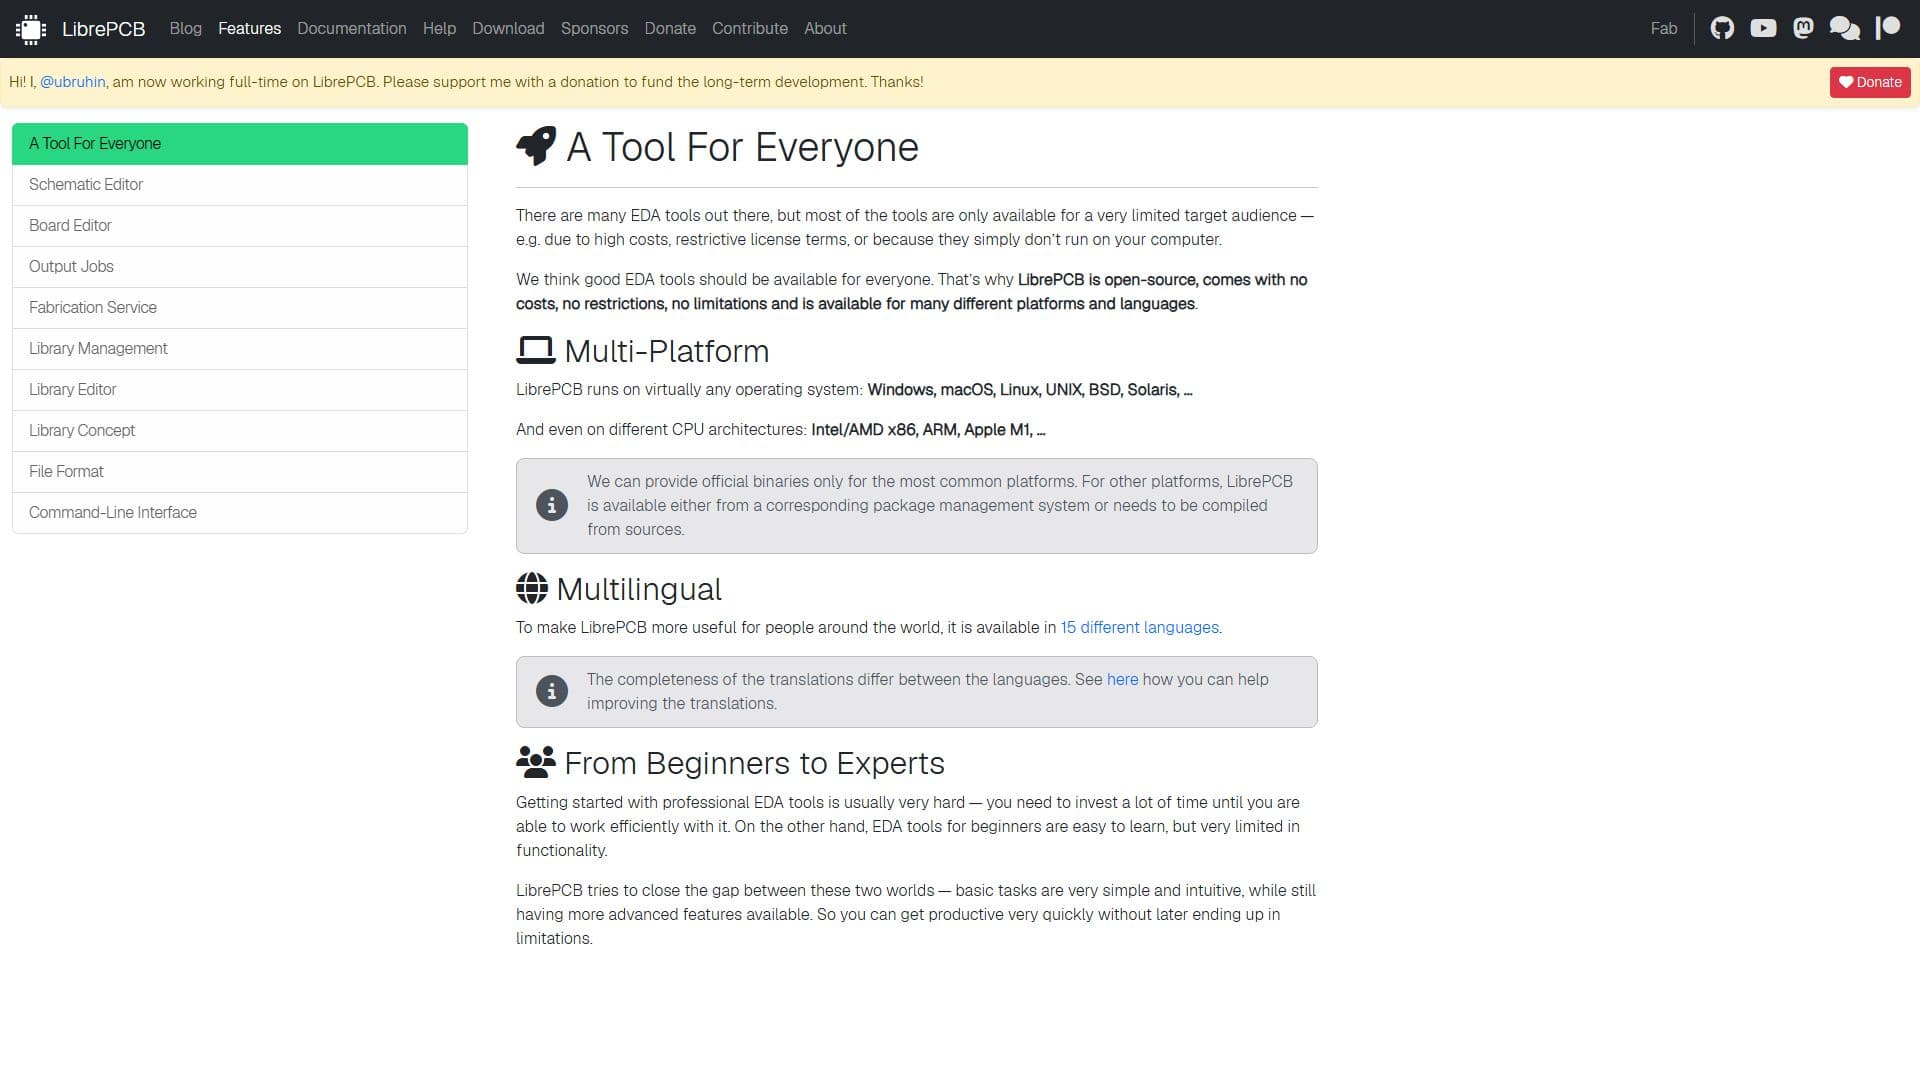The width and height of the screenshot is (1920, 1080).
Task: Open the Mastodon icon link
Action: click(1803, 28)
